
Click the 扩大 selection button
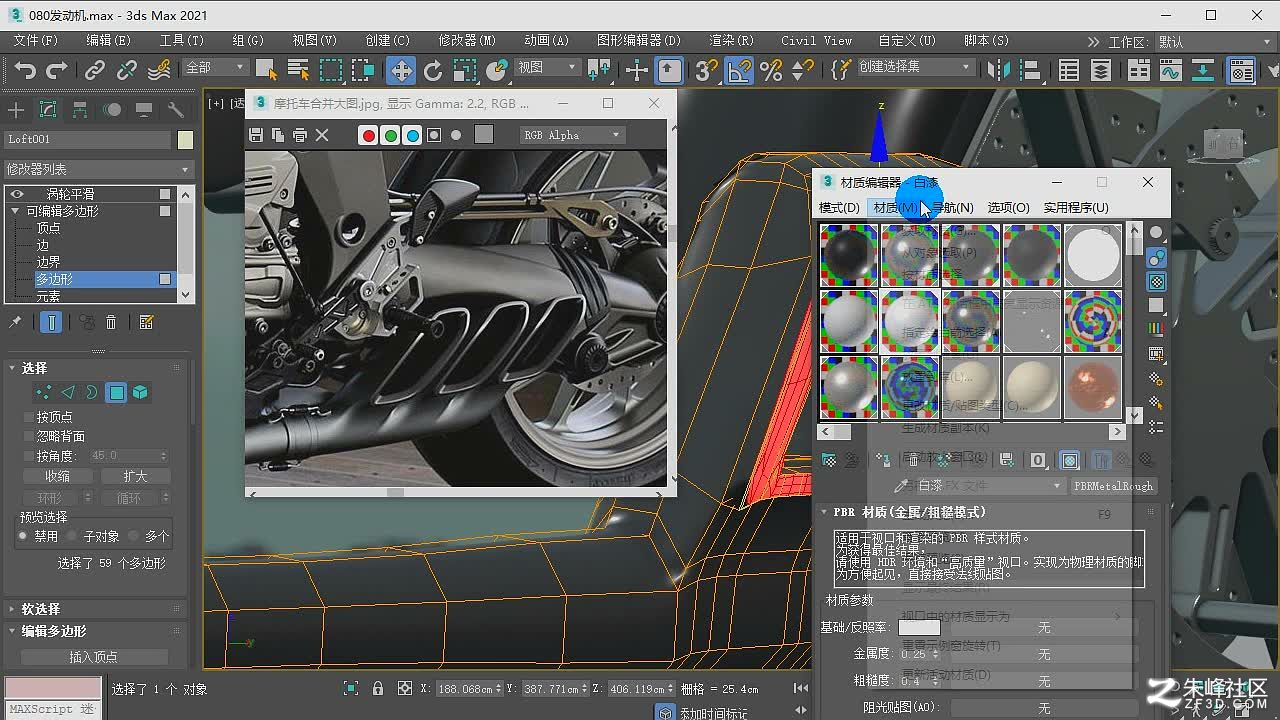click(135, 476)
